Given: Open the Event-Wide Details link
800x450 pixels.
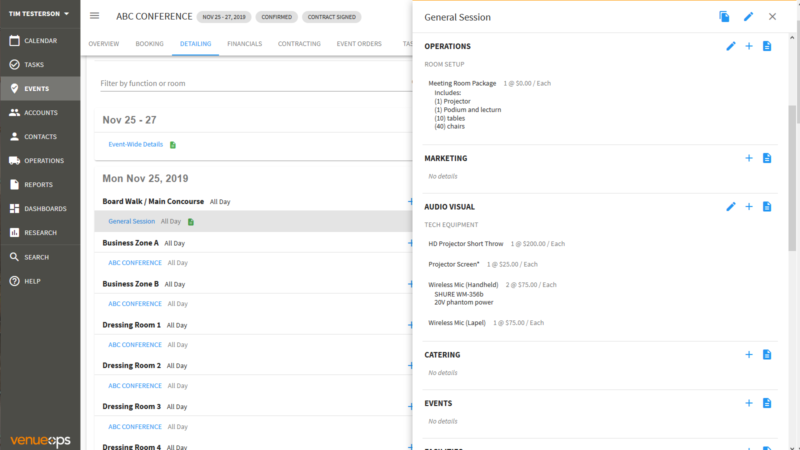Looking at the screenshot, I should click(x=136, y=144).
